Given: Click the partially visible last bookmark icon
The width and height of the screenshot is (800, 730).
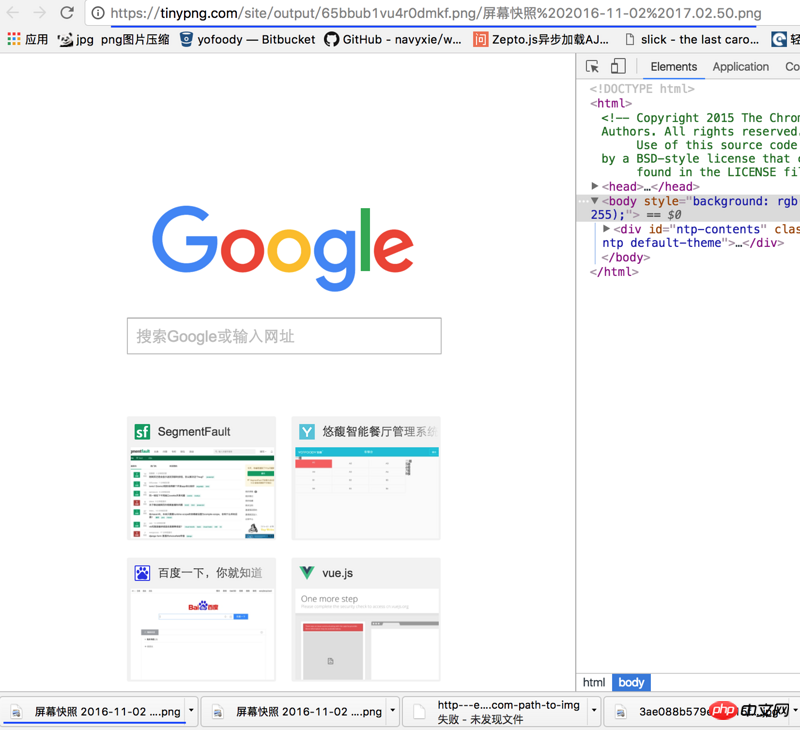Looking at the screenshot, I should click(780, 39).
